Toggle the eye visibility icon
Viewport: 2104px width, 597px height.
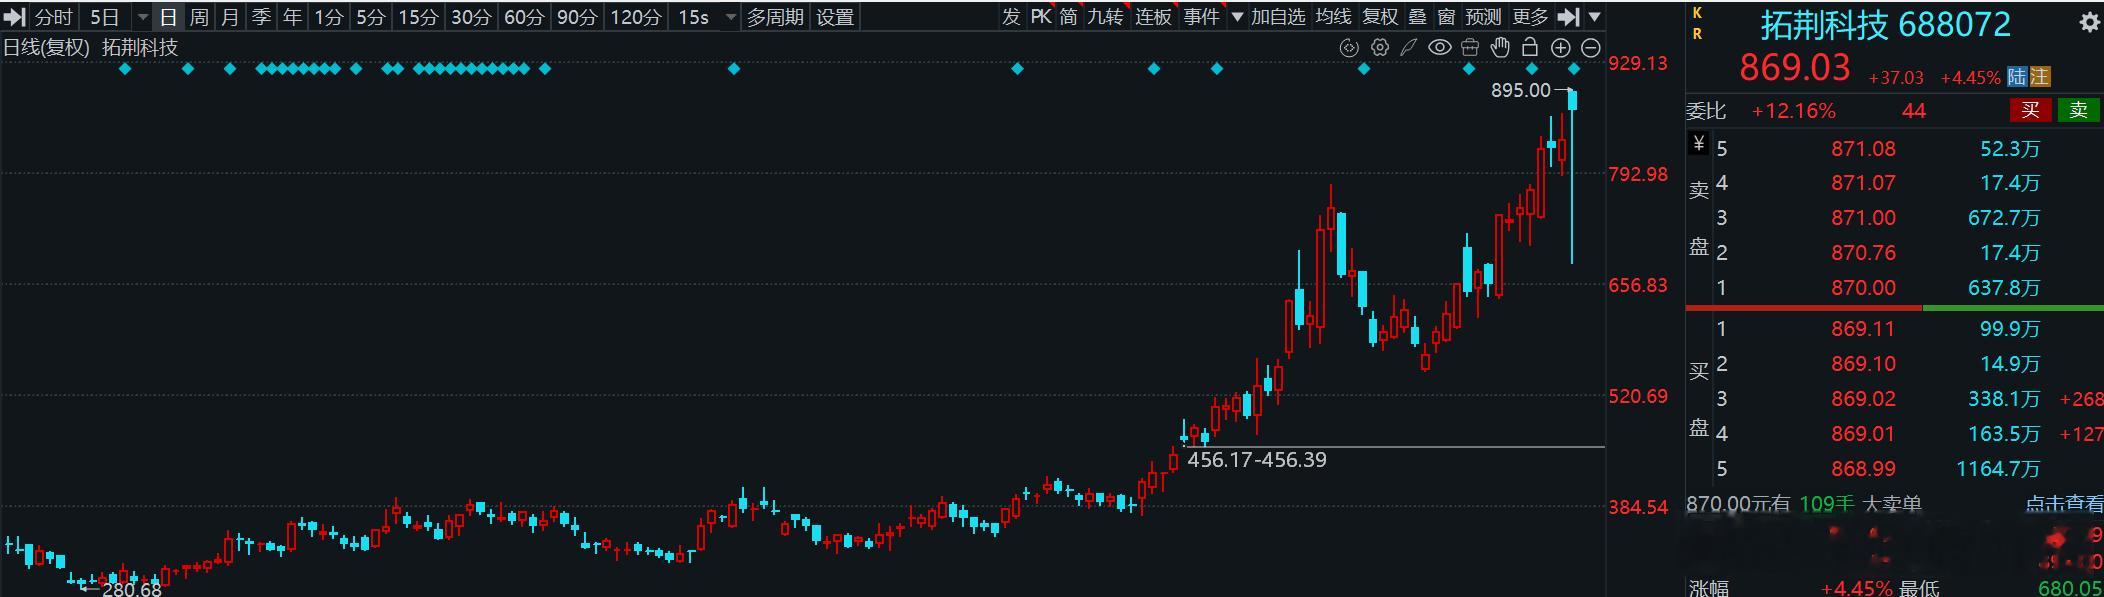tap(1439, 47)
